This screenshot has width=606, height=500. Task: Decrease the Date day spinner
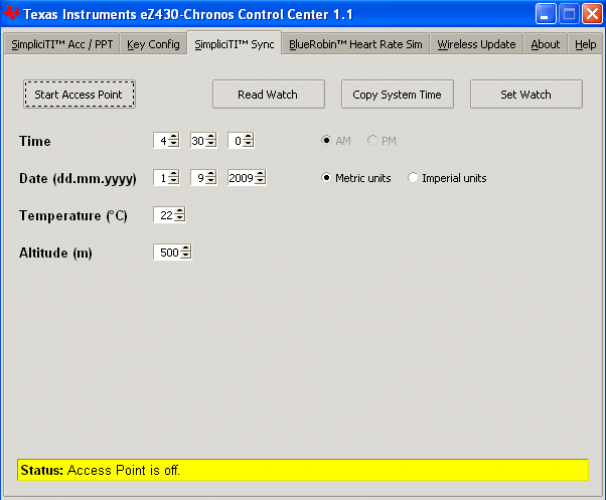coord(174,182)
